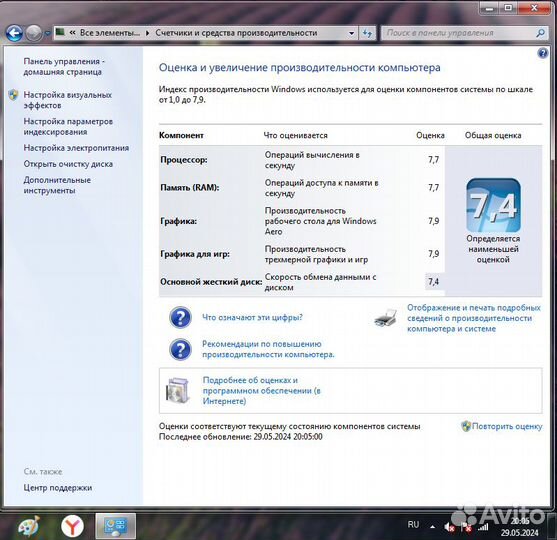This screenshot has height=540, width=557.
Task: Close the performance window
Action: pyautogui.click(x=534, y=8)
